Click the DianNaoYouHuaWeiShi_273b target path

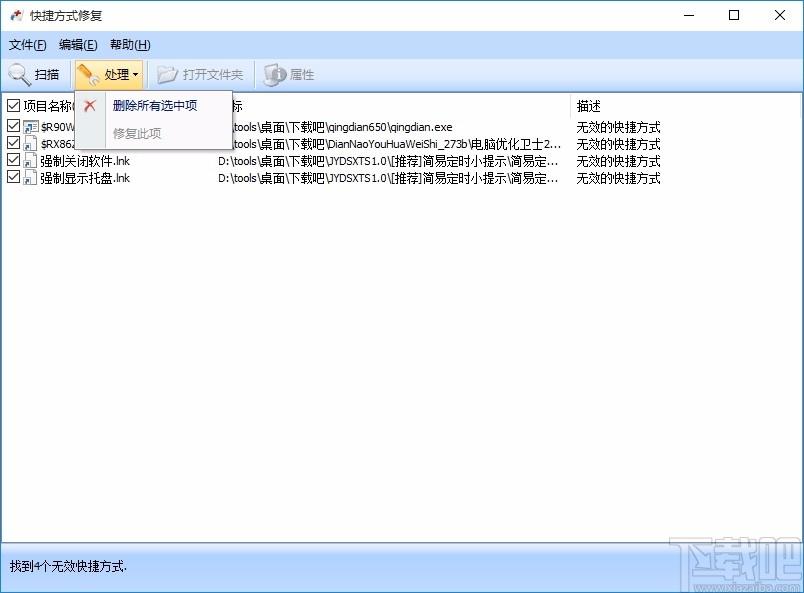tap(397, 144)
